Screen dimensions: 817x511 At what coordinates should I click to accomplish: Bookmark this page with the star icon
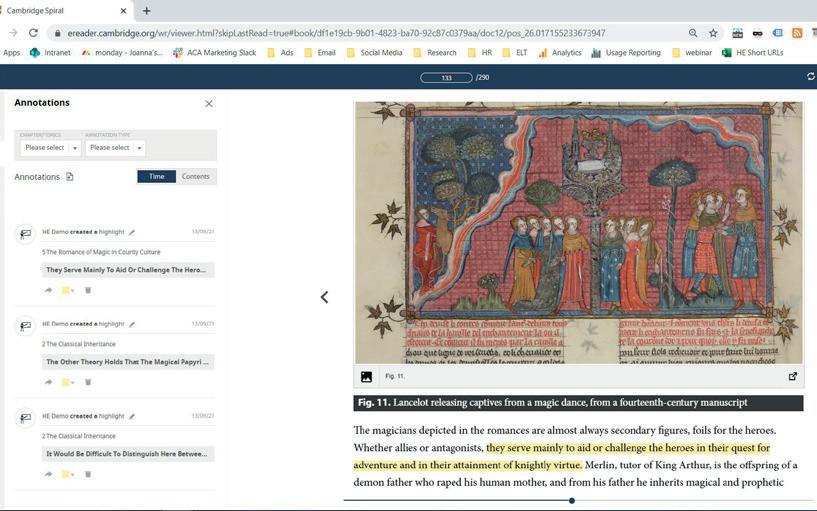tap(713, 33)
